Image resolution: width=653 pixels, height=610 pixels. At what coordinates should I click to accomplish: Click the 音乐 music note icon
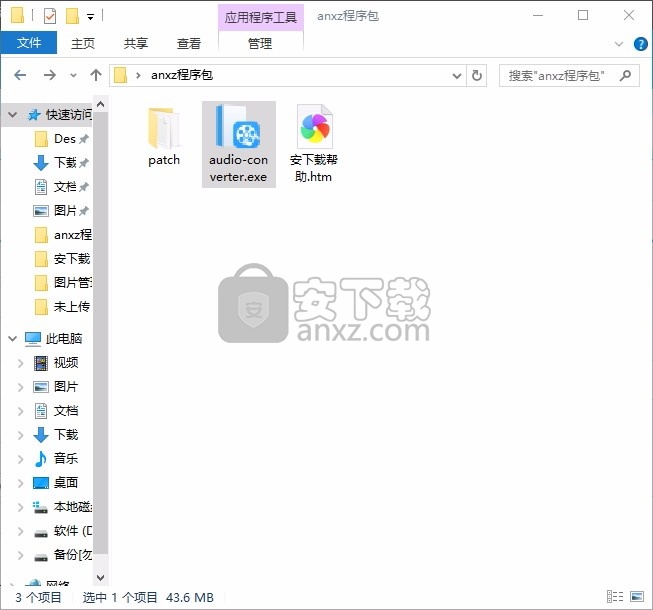pos(41,459)
